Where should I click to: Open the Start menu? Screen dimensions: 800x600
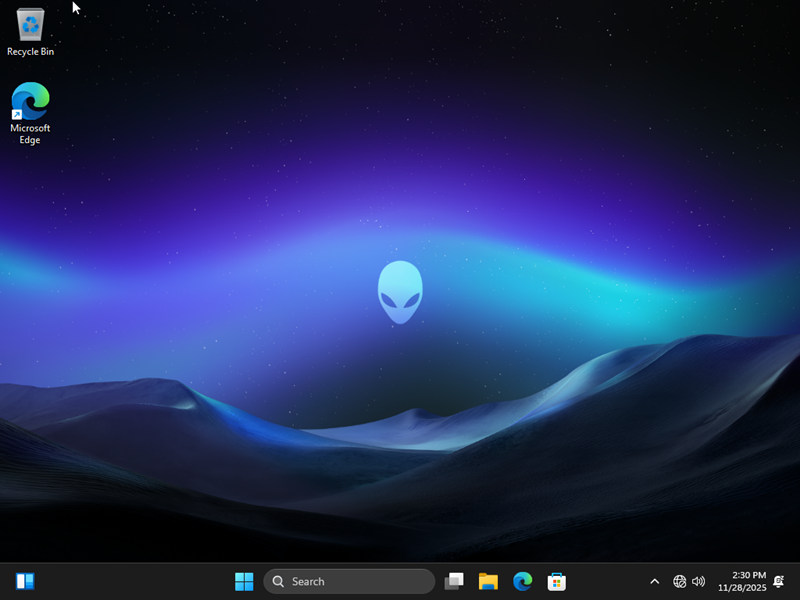243,581
